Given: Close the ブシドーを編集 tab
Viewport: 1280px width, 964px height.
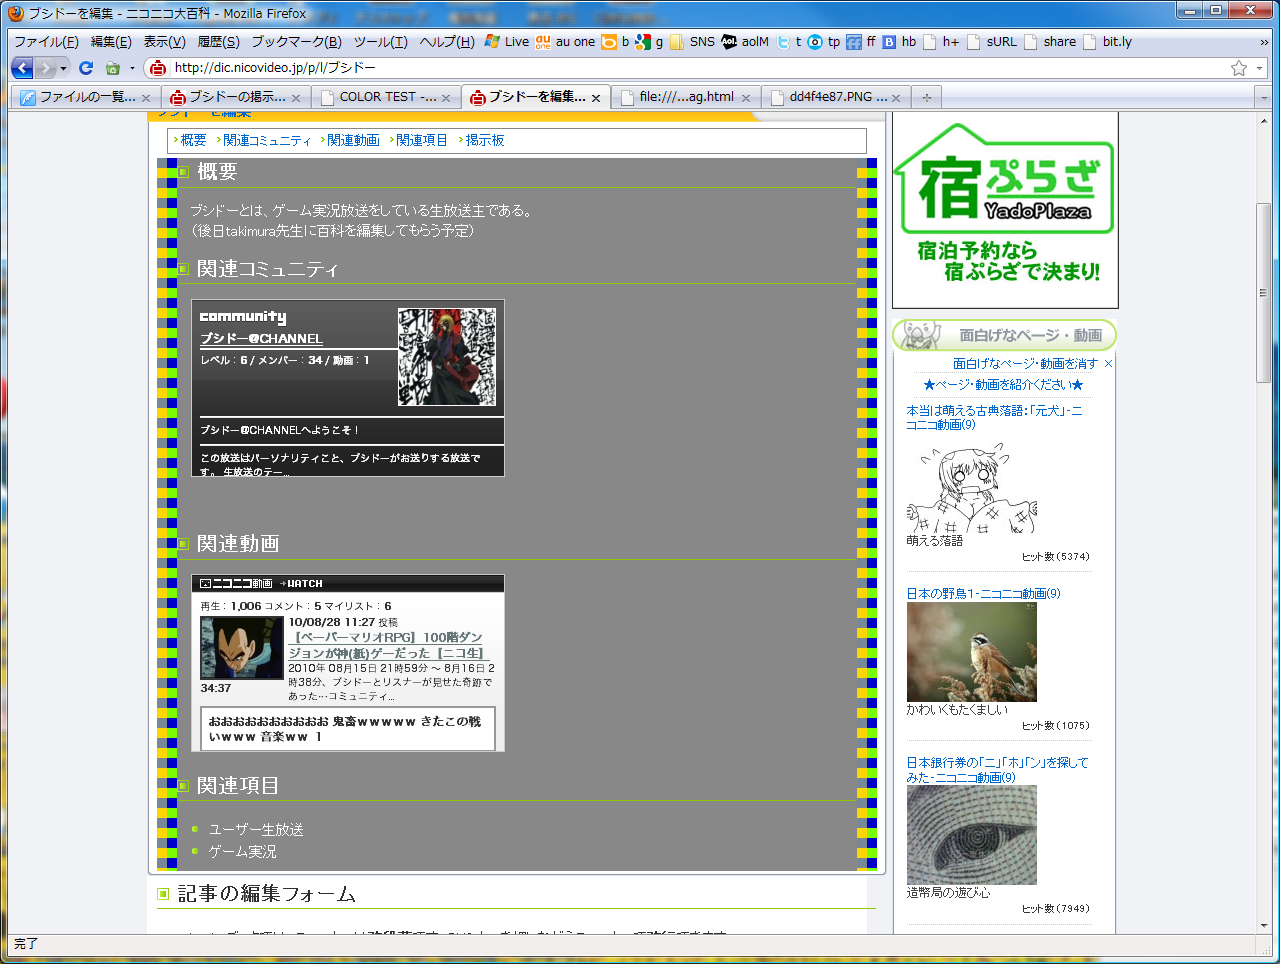Looking at the screenshot, I should pyautogui.click(x=596, y=98).
